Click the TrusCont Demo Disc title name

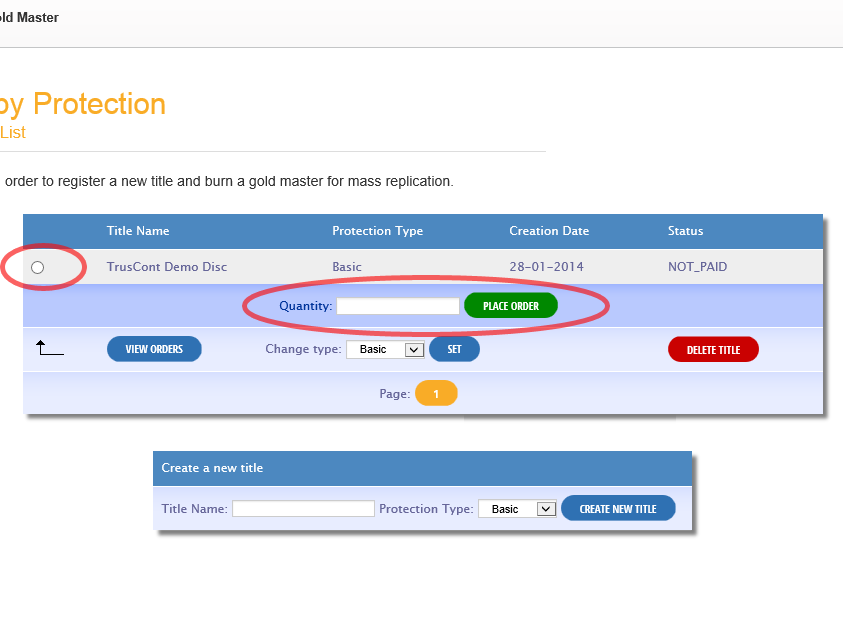[x=167, y=267]
